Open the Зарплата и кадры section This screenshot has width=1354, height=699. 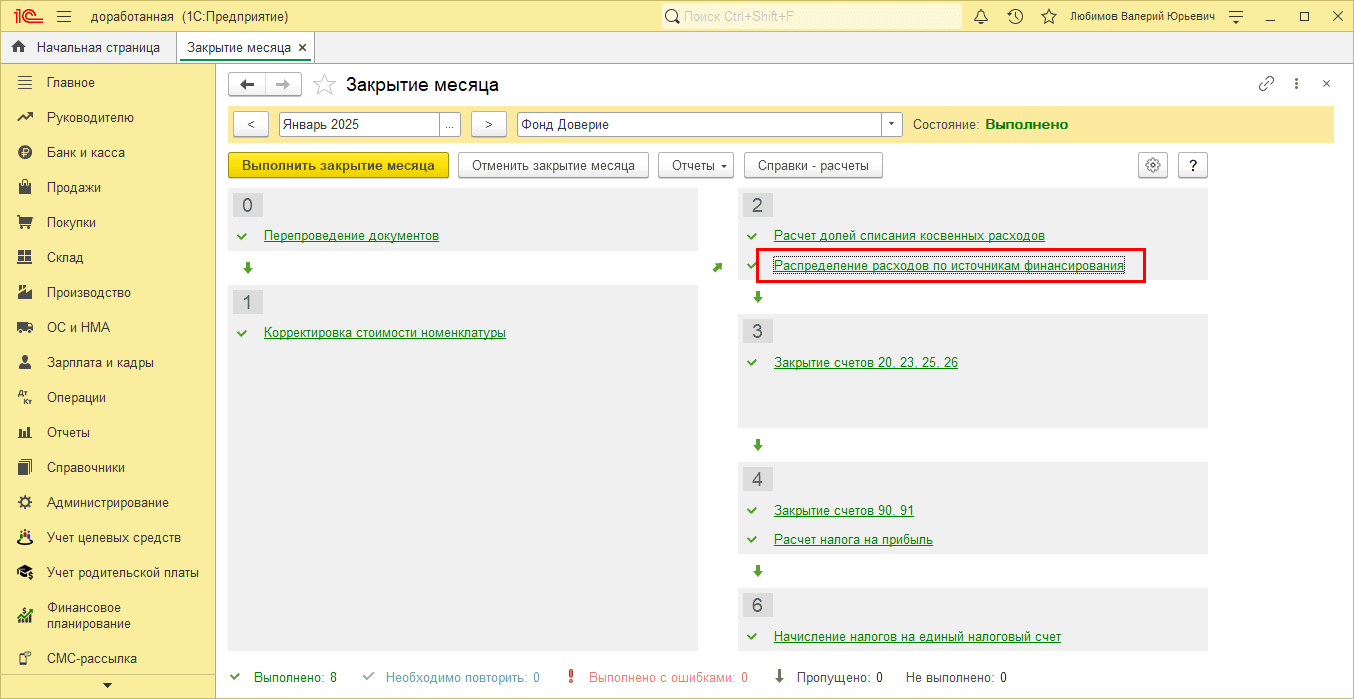tap(100, 363)
